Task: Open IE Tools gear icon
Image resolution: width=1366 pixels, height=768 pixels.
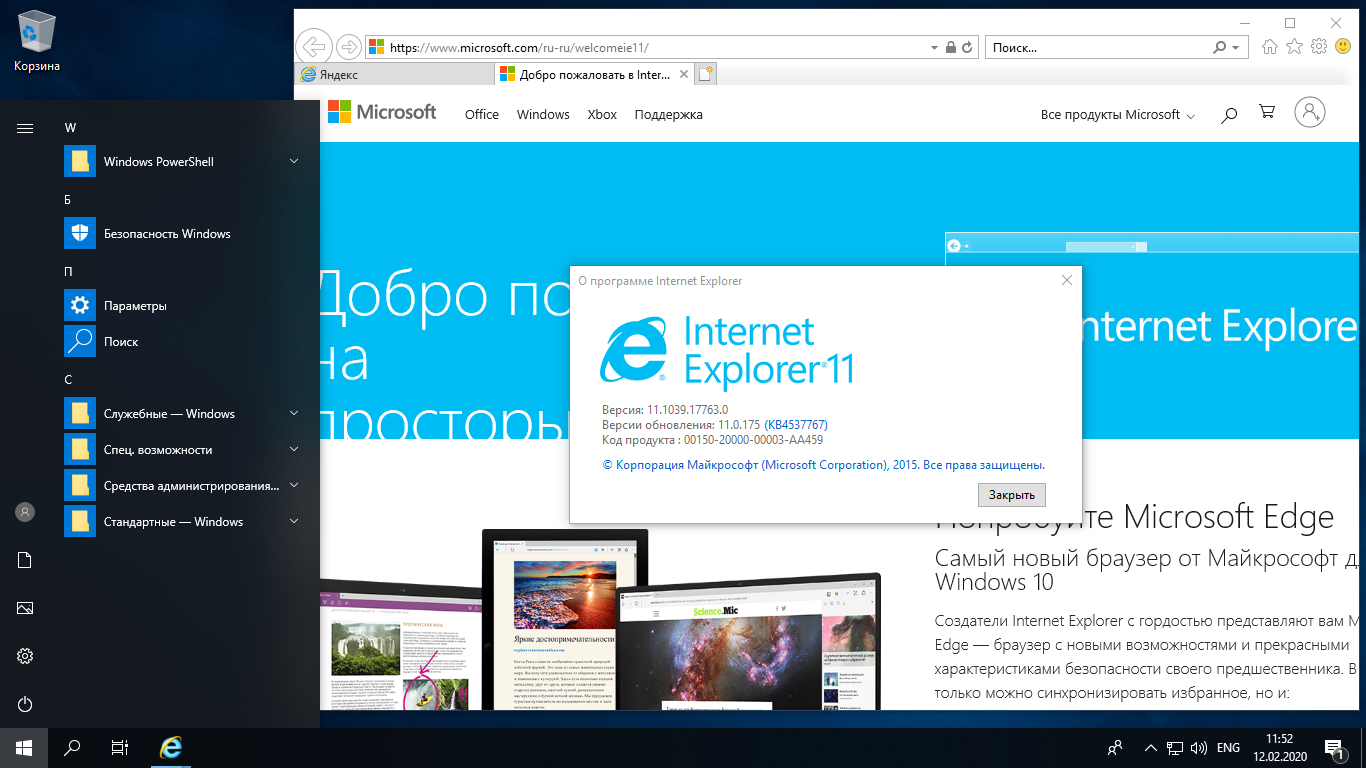Action: 1318,47
